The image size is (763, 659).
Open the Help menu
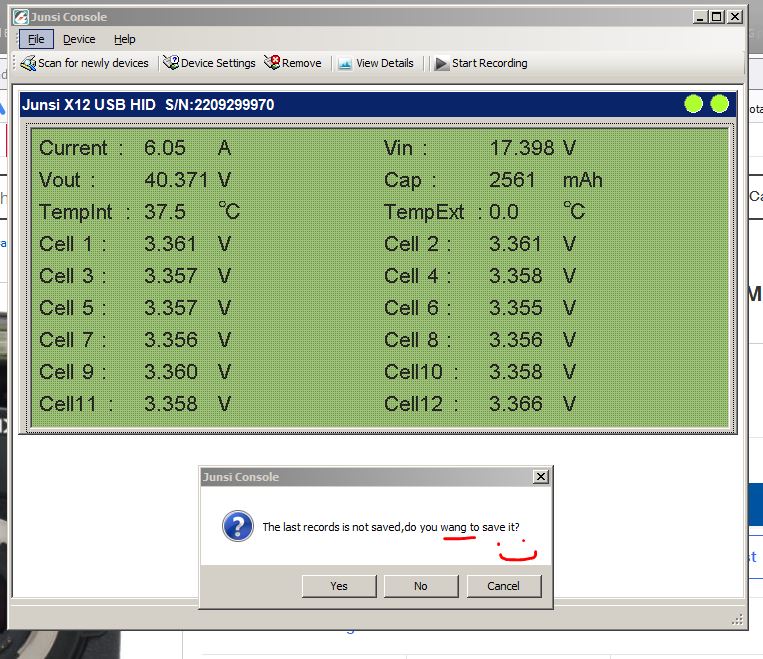(125, 39)
